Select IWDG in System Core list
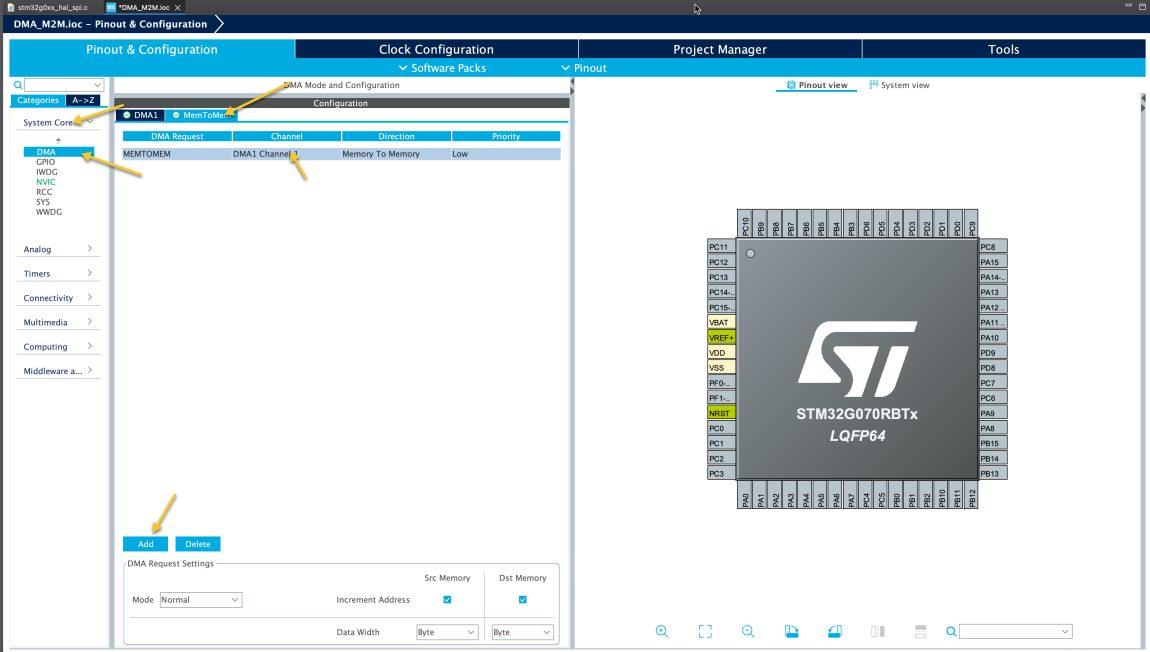The height and width of the screenshot is (652, 1150). (46, 172)
